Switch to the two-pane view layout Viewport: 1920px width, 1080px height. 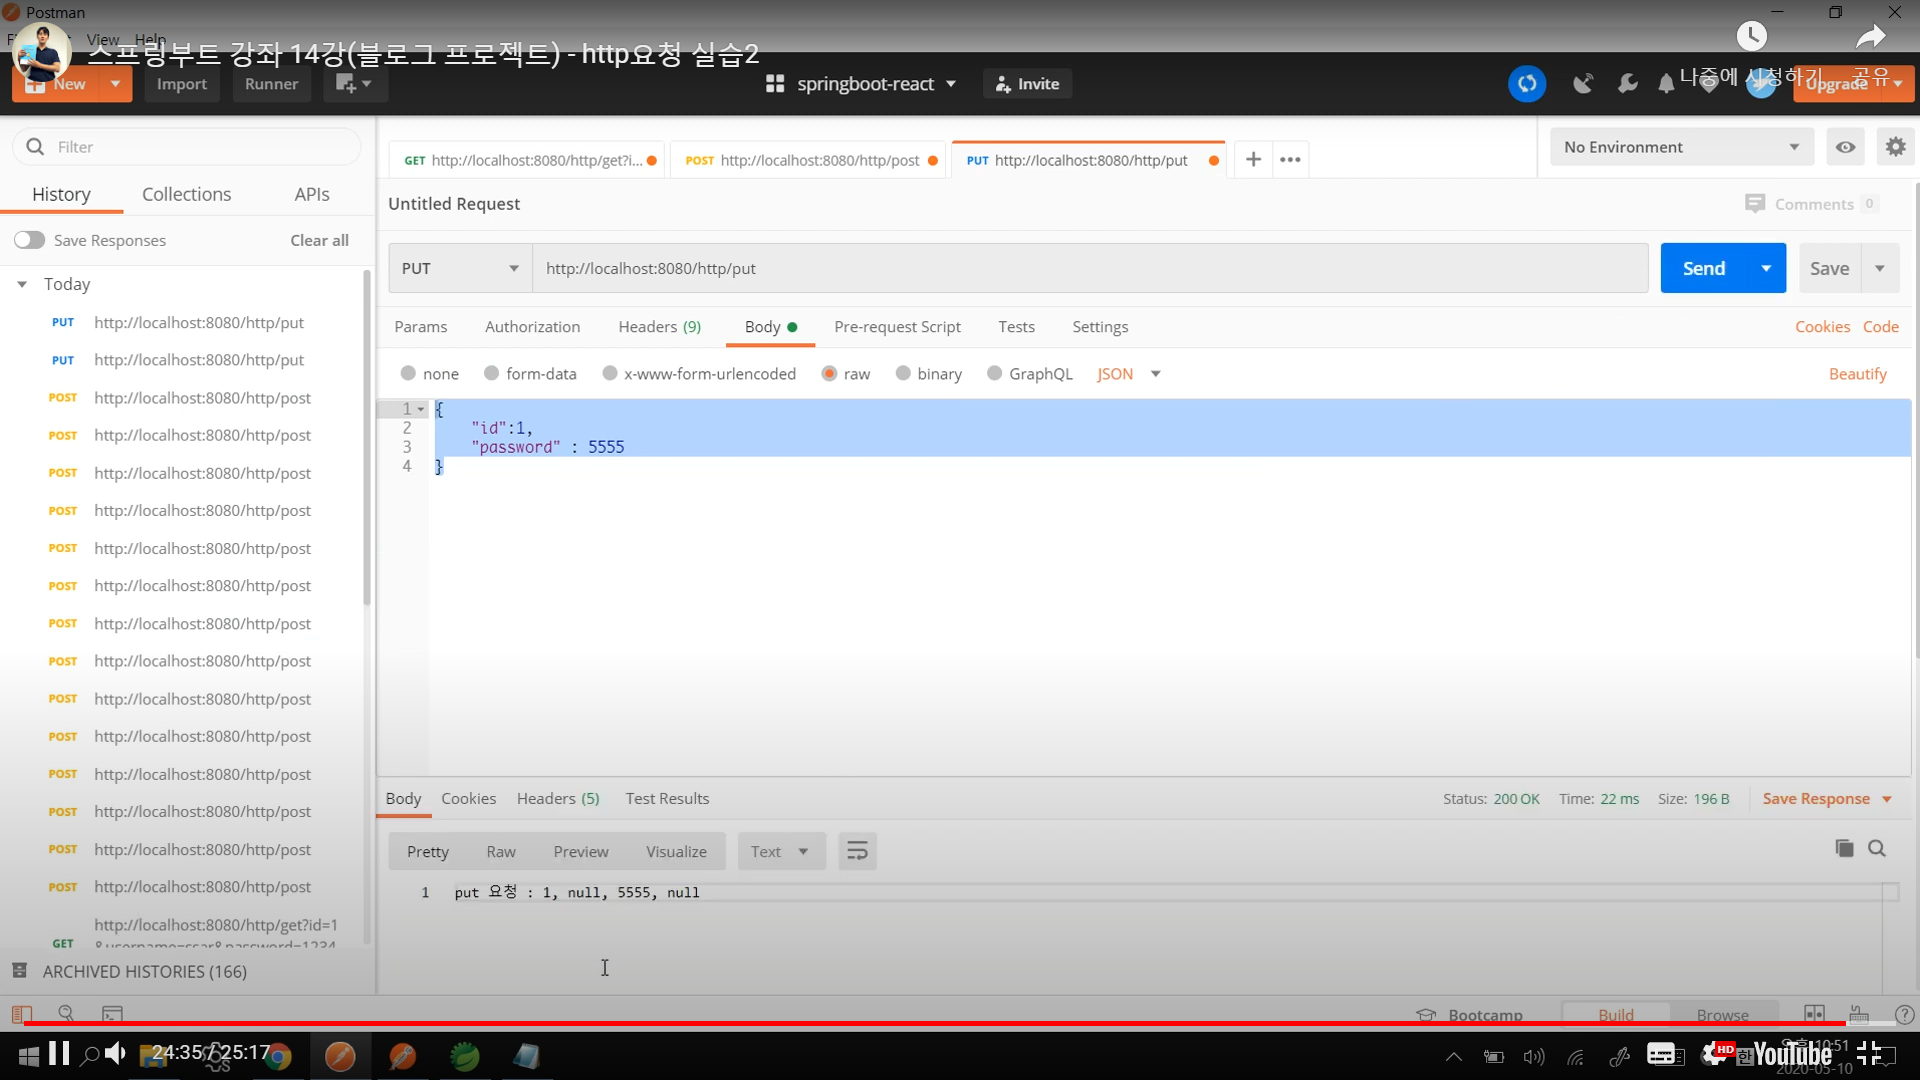pyautogui.click(x=1814, y=1014)
